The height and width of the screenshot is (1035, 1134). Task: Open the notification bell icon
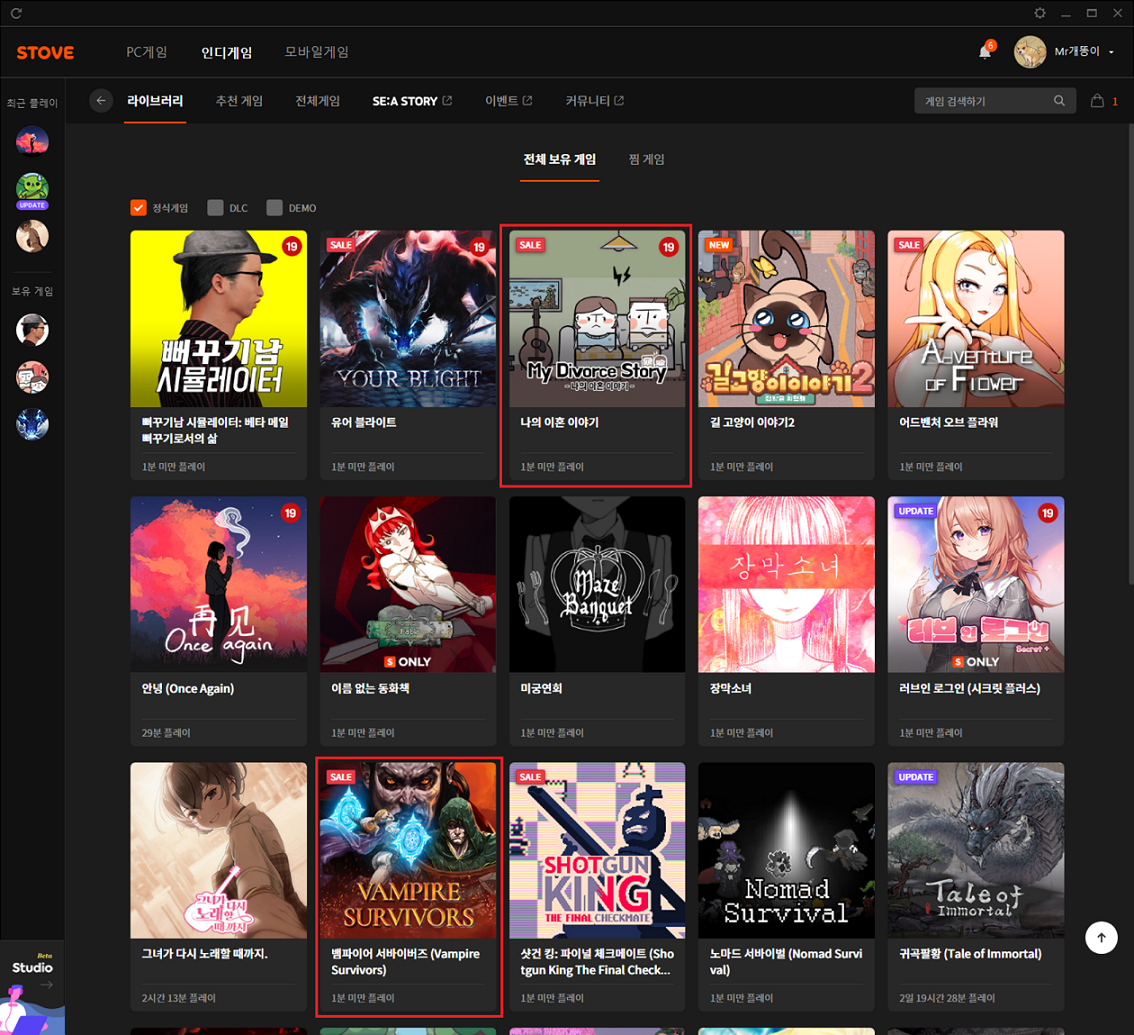click(985, 52)
